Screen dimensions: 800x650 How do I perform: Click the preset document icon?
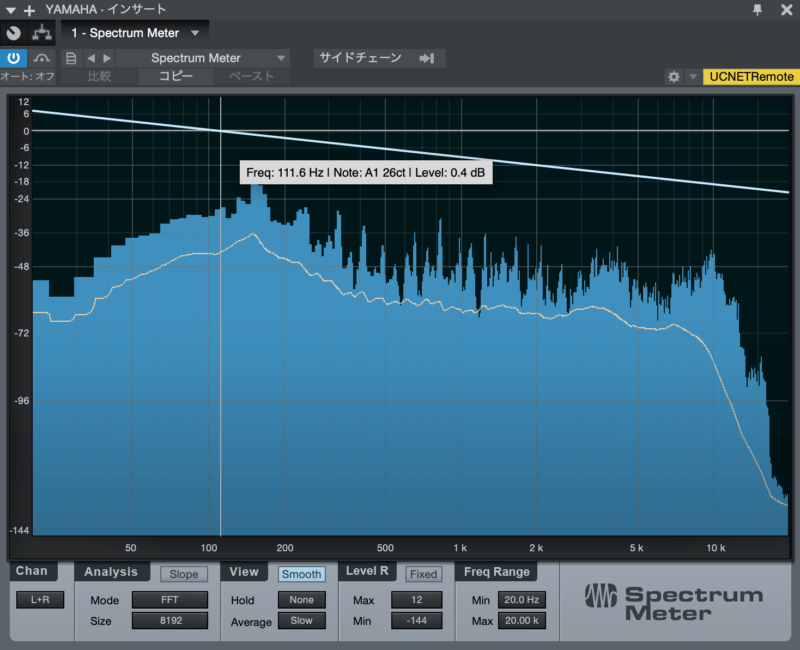(x=70, y=58)
